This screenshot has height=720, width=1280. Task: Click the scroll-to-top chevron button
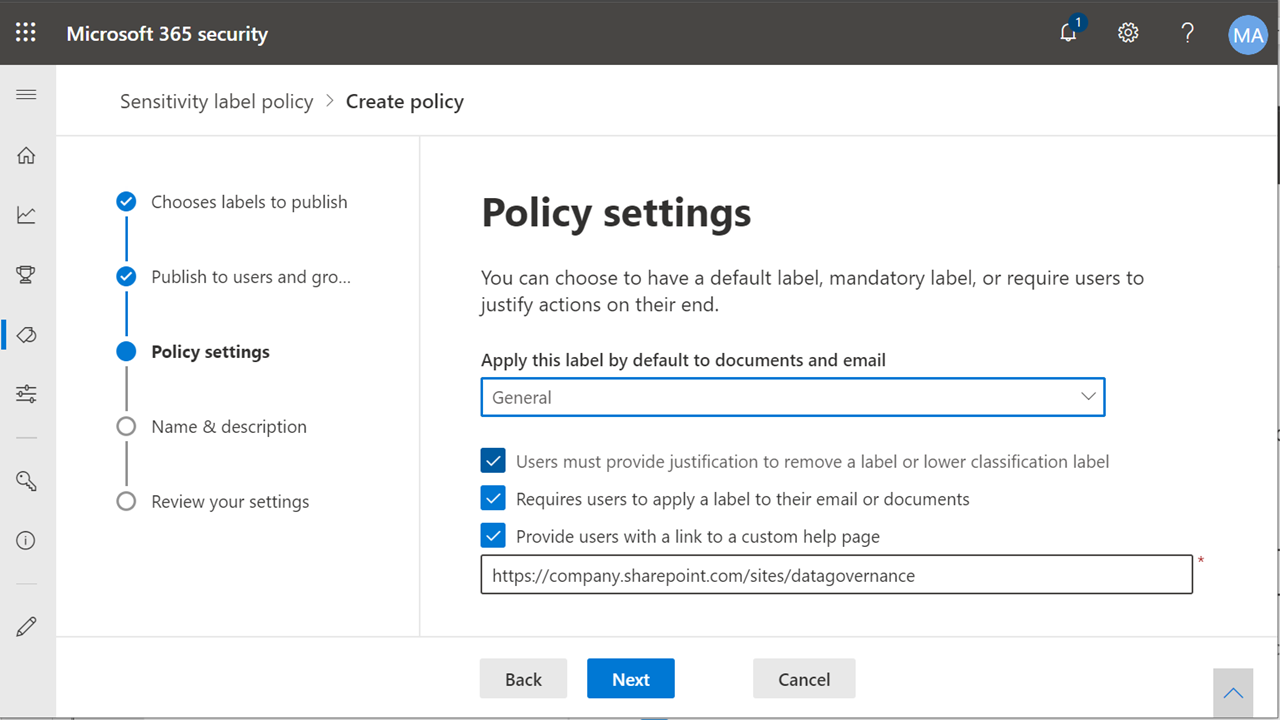1233,693
